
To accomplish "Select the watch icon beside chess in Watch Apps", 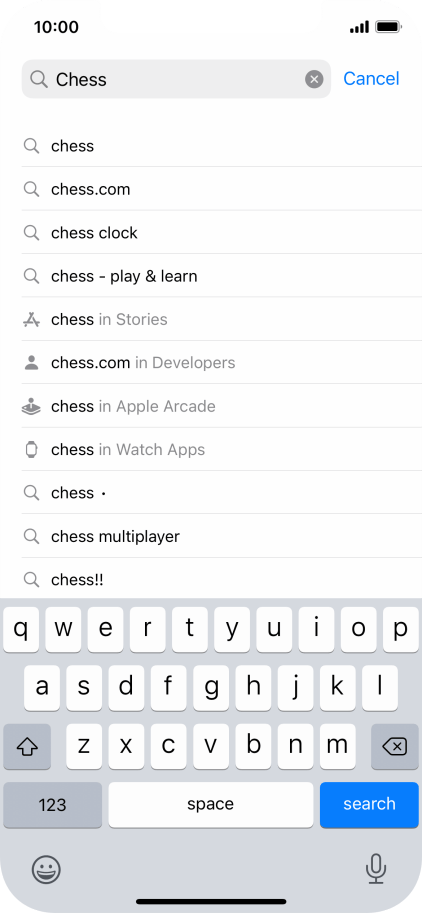I will [x=31, y=450].
